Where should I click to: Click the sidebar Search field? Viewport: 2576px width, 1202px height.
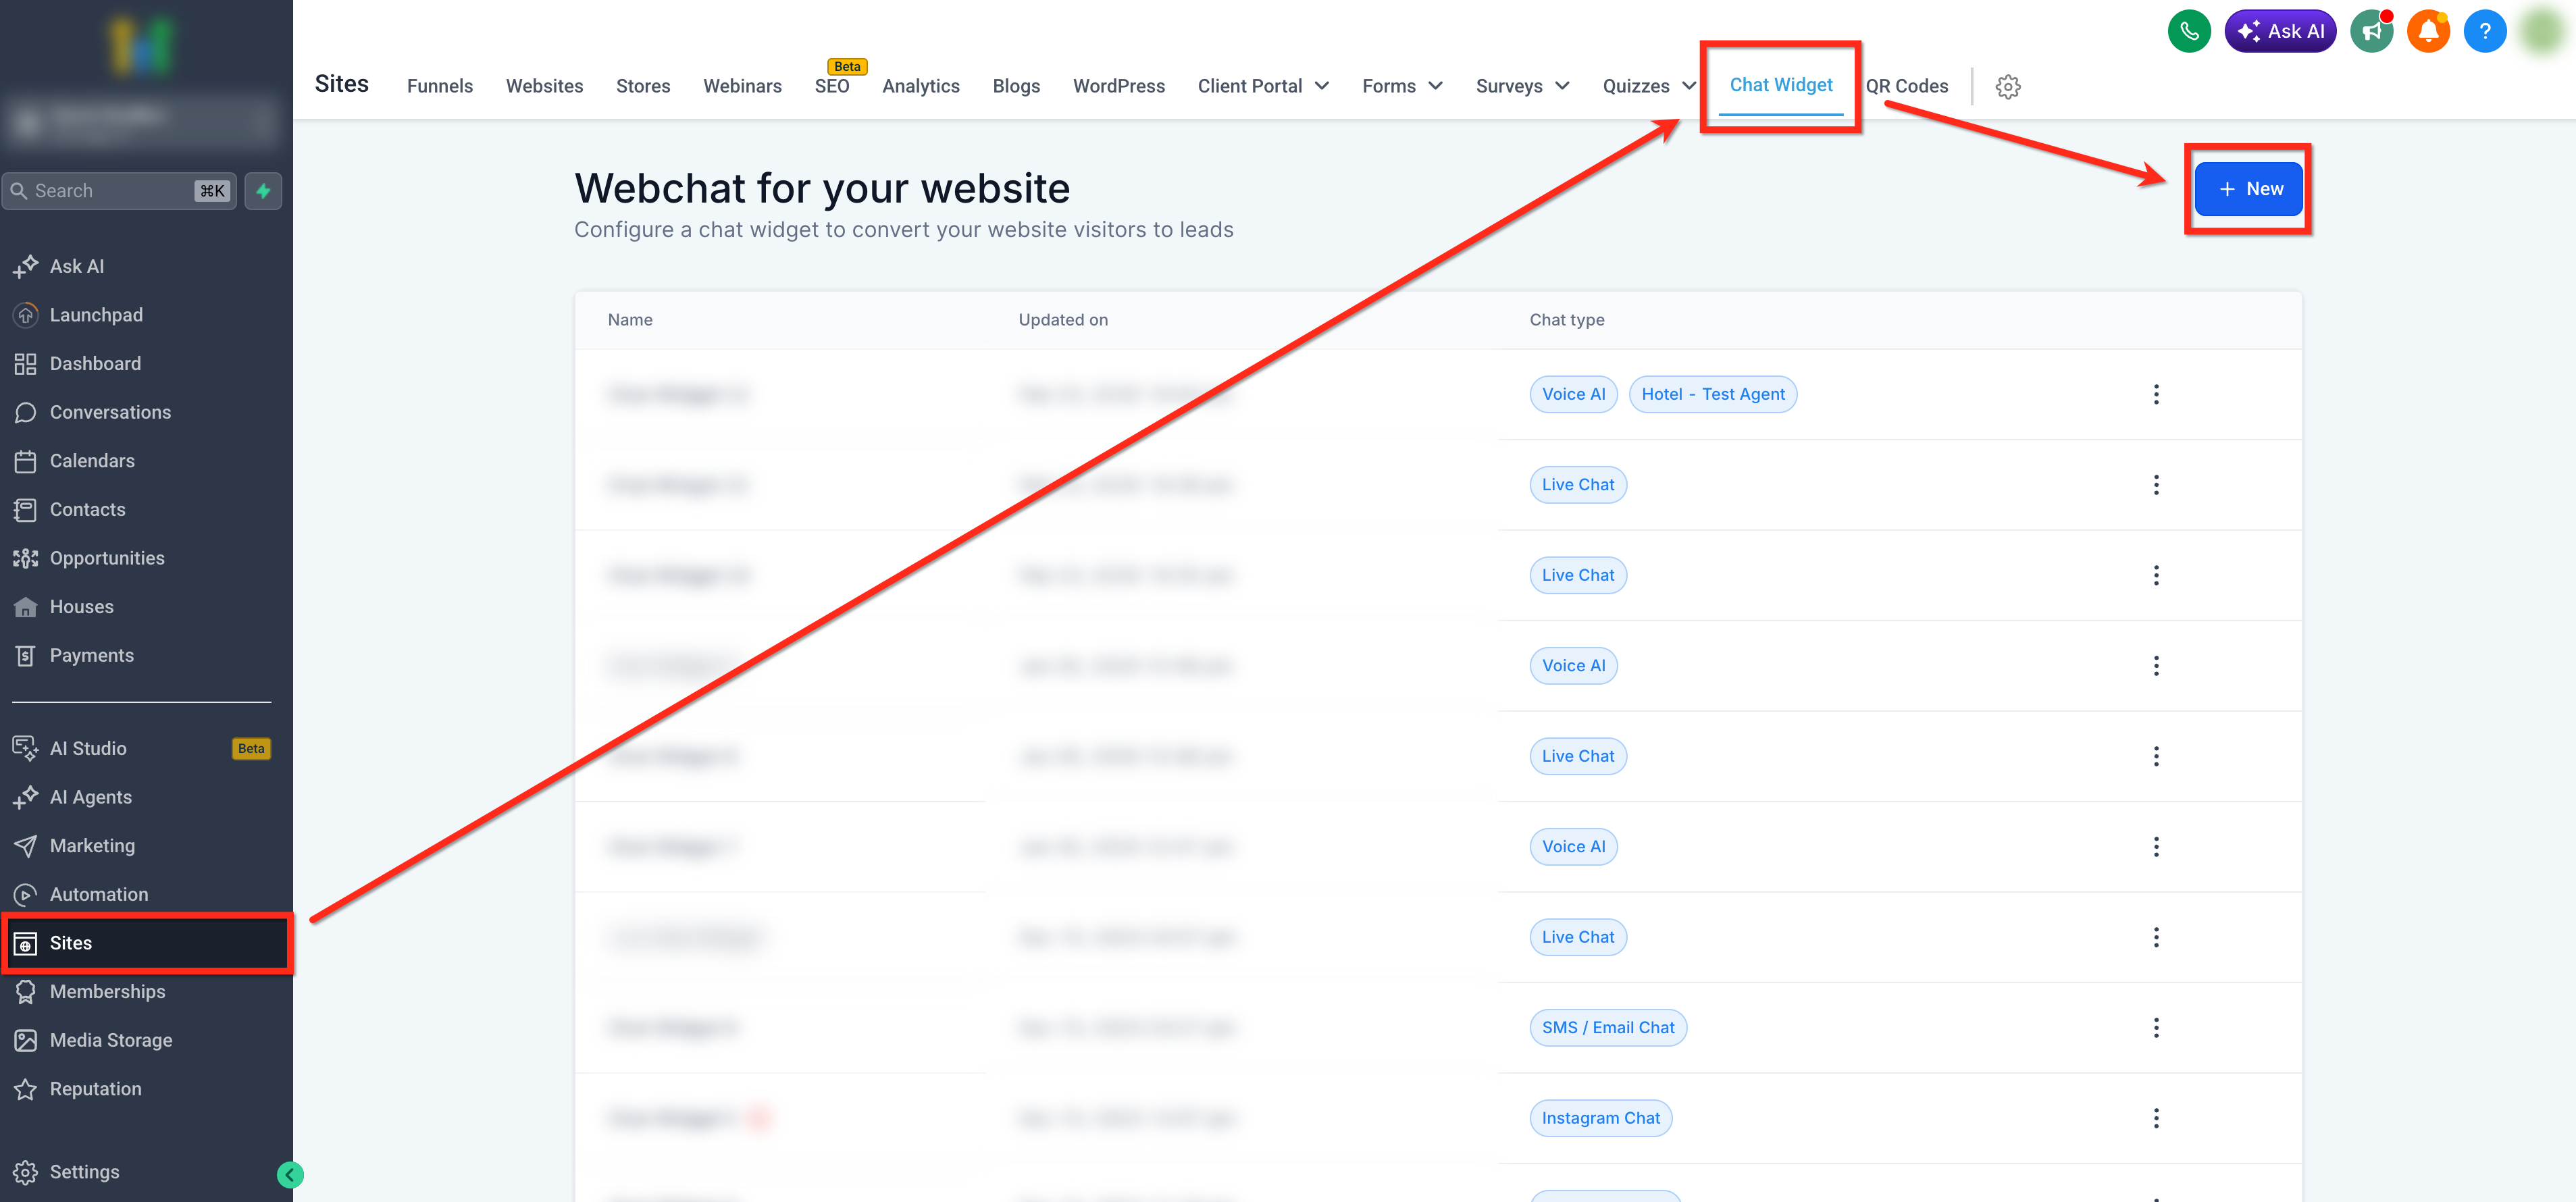[110, 191]
